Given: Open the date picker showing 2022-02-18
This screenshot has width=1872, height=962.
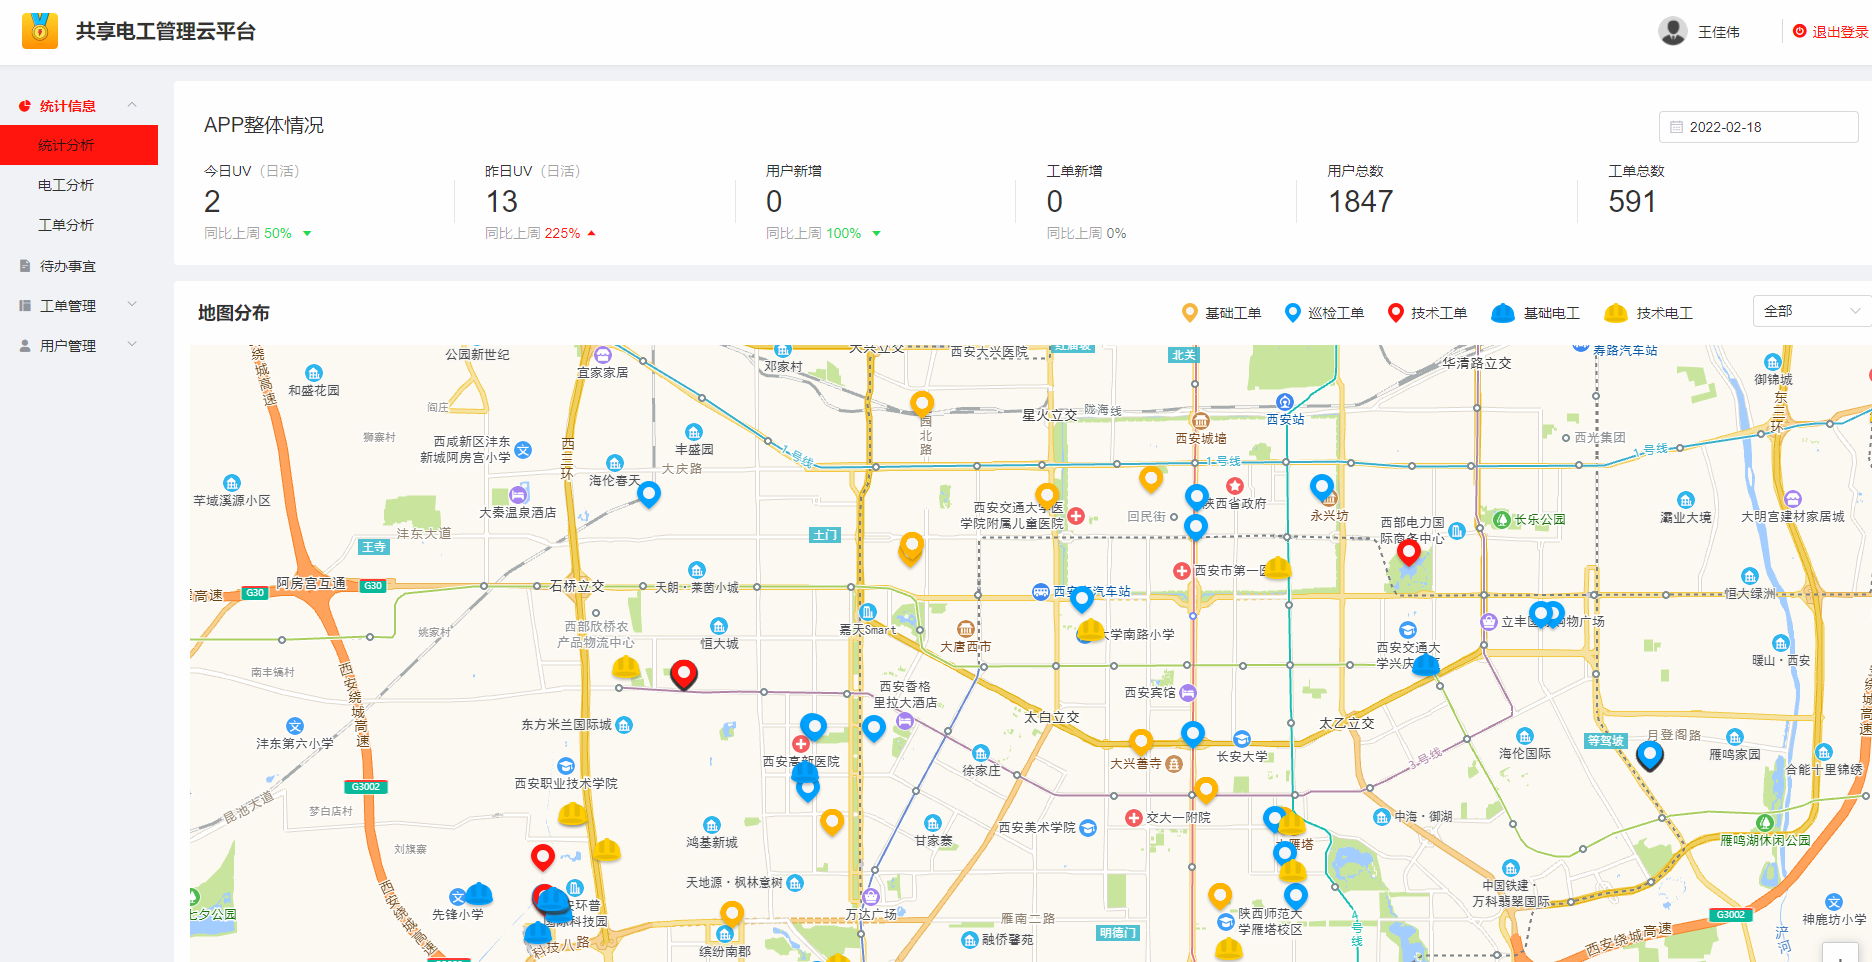Looking at the screenshot, I should 1758,127.
